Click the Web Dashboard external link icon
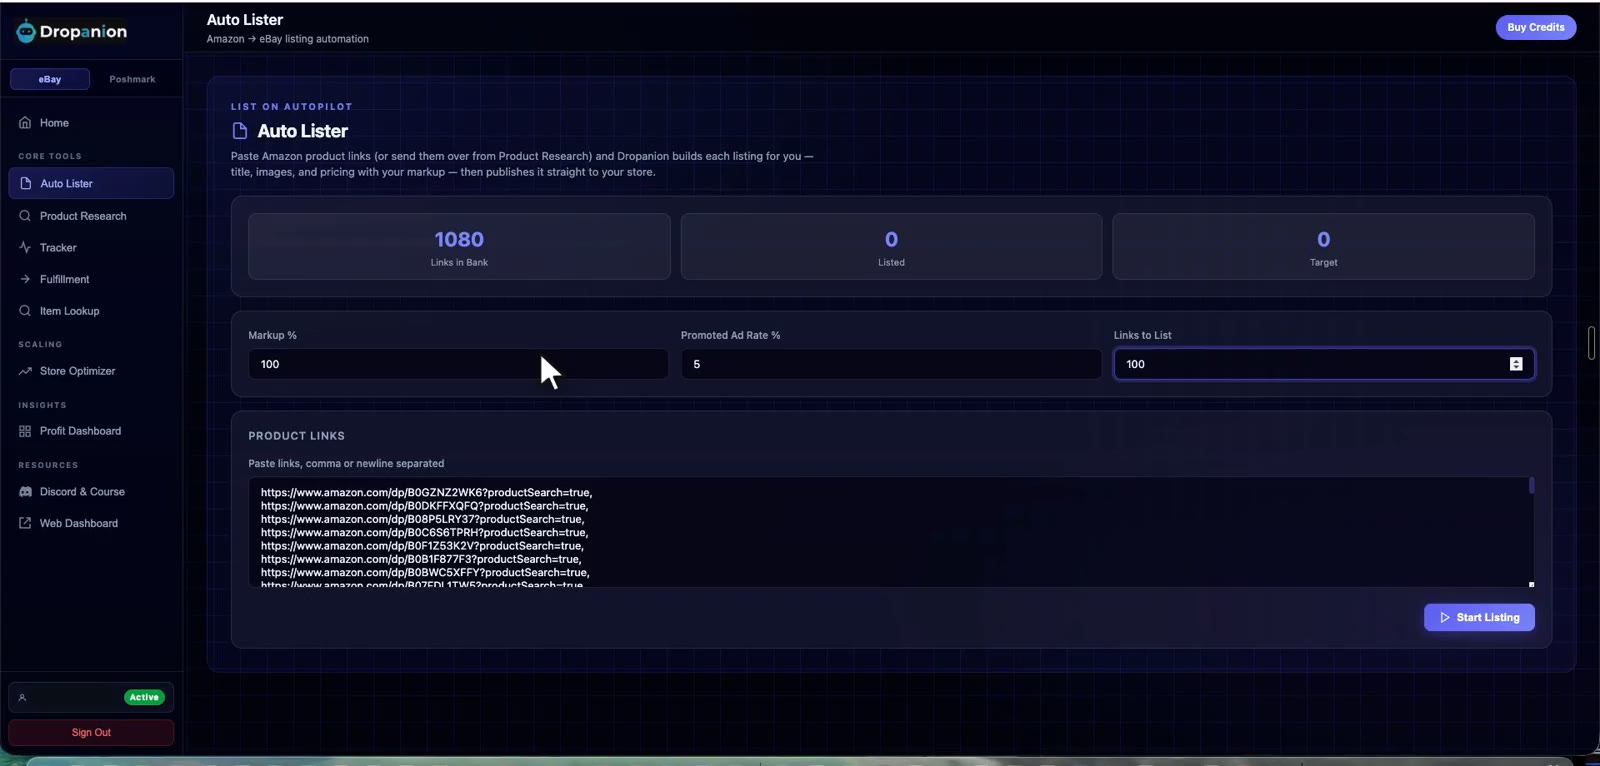 point(25,523)
